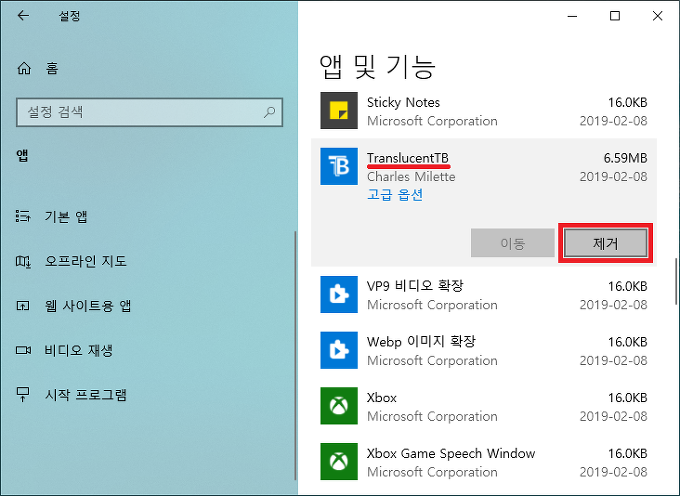Click the 시작 프로그램 icon
The width and height of the screenshot is (680, 496).
click(x=23, y=394)
